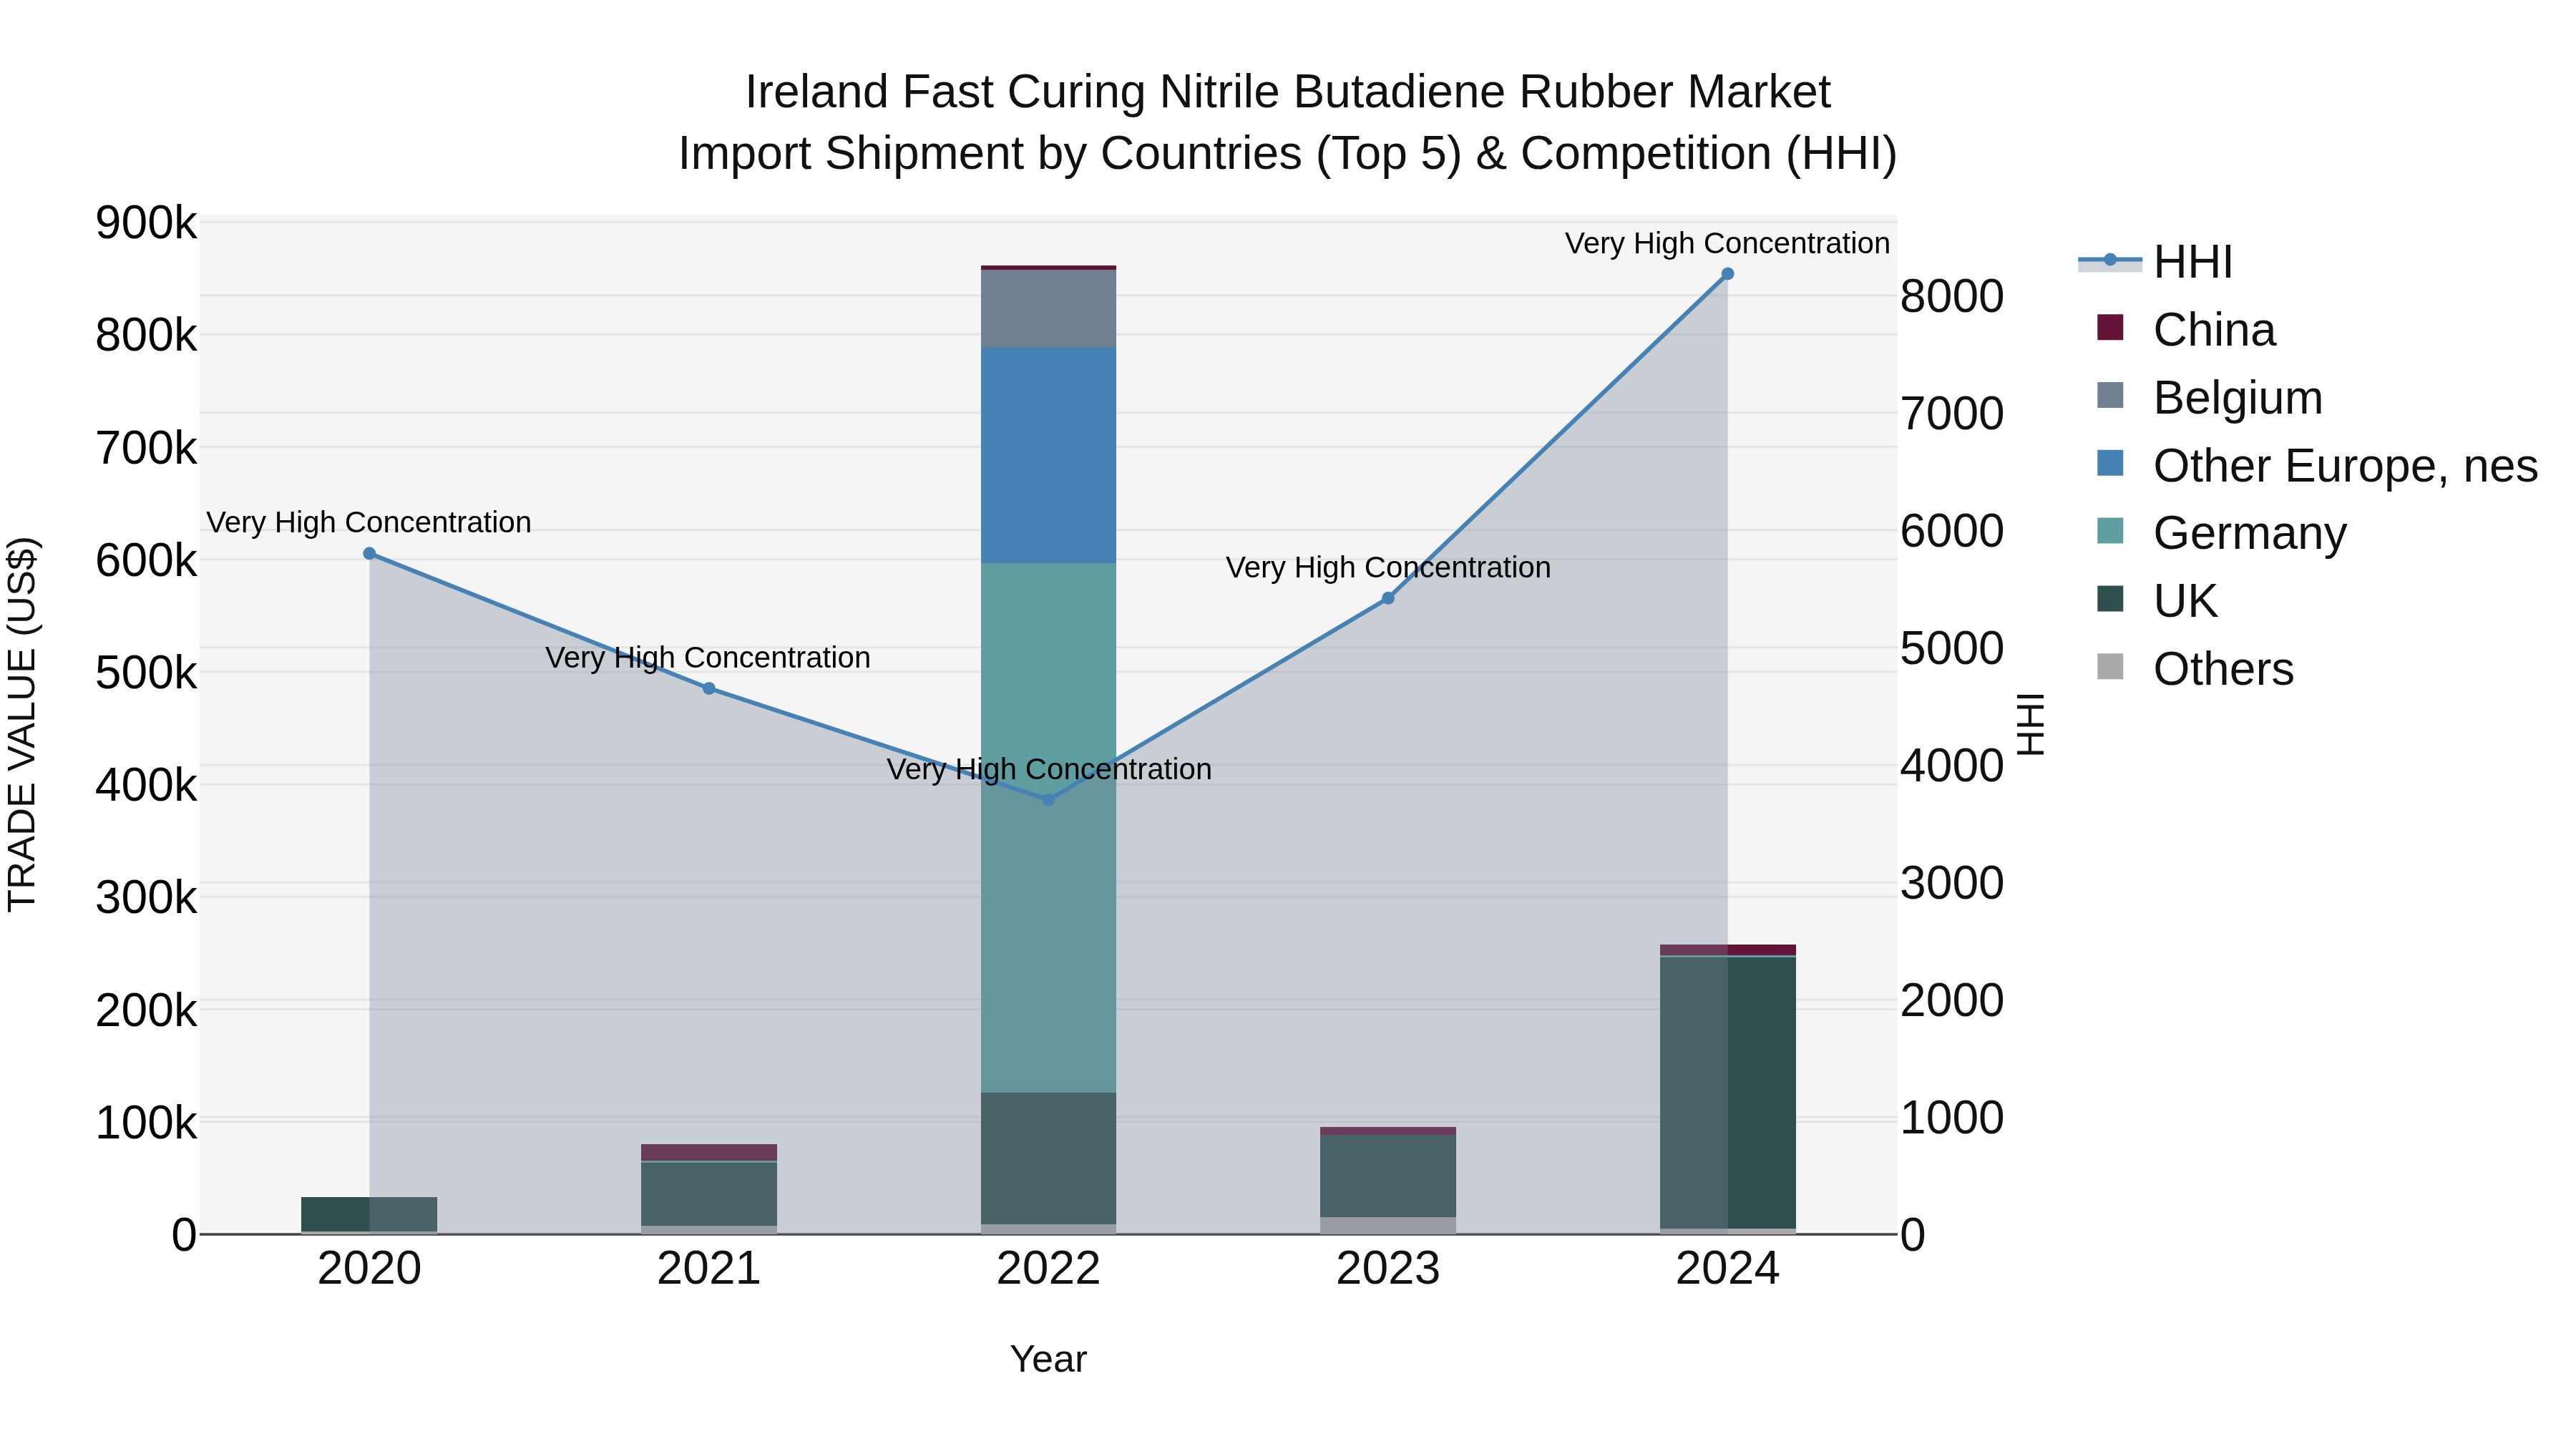Toggle the Belgium legend entry

pos(2209,398)
